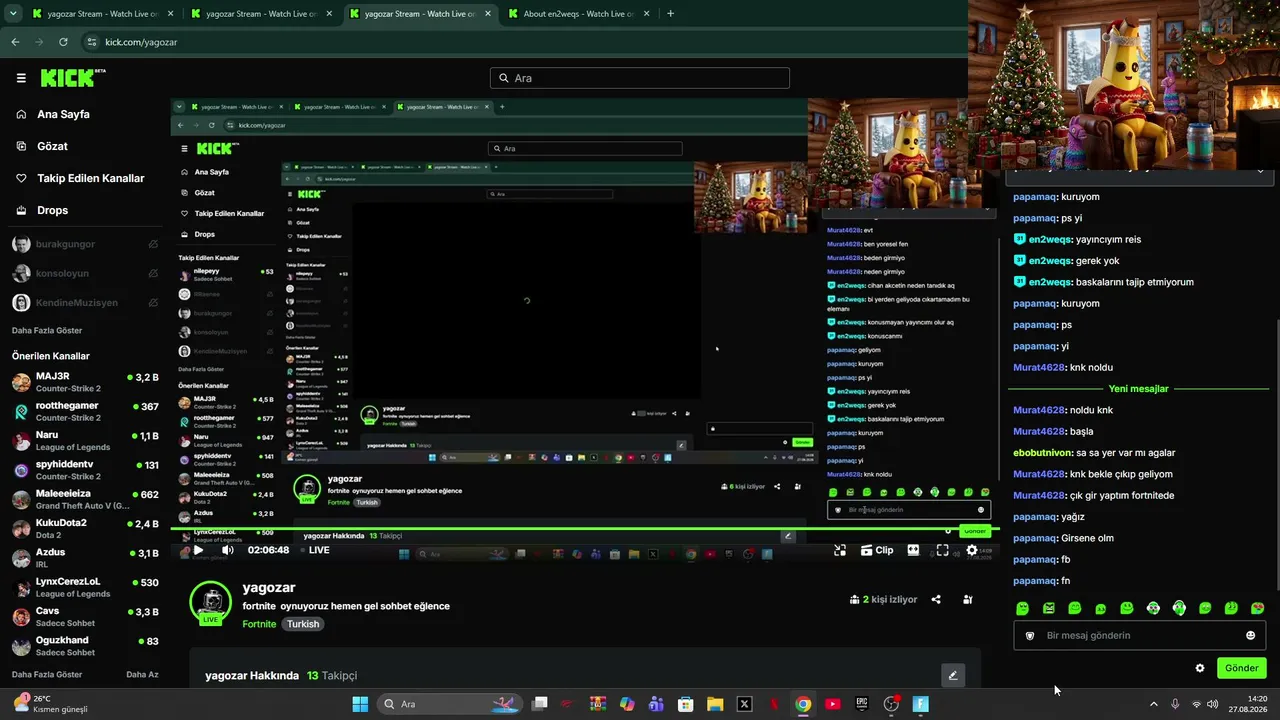Open channel moderation icon beside share
The width and height of the screenshot is (1280, 720).
967,600
